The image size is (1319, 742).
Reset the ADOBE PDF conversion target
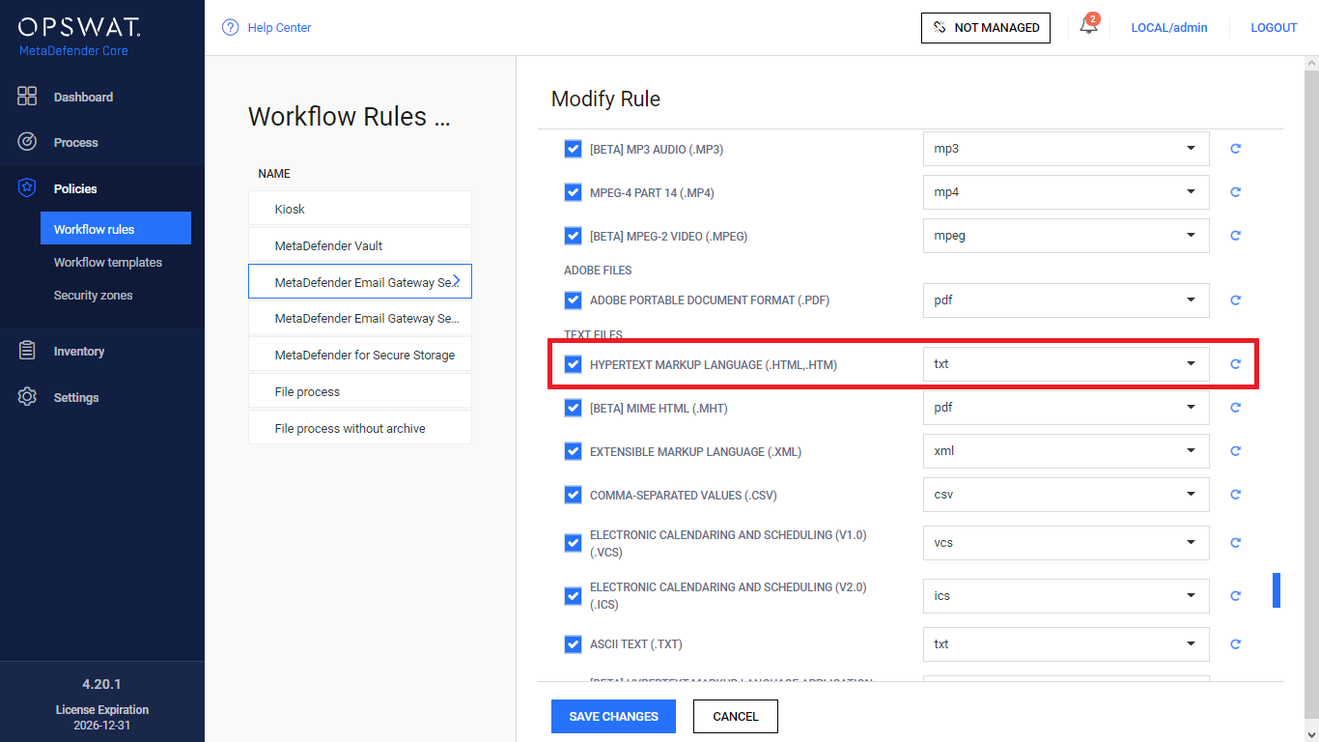1235,300
